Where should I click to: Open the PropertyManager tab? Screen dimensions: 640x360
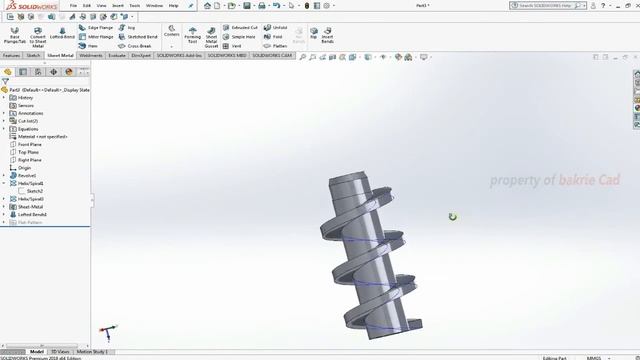coord(23,72)
